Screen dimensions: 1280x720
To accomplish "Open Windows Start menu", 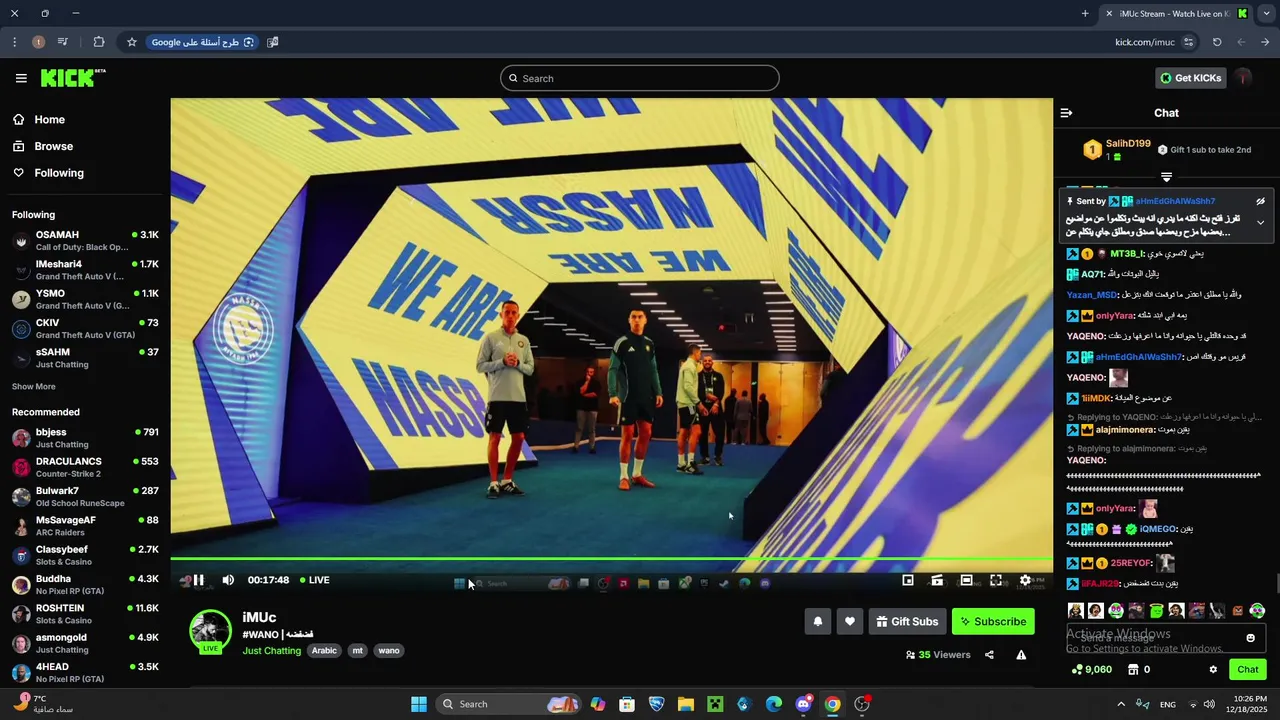I will click(419, 704).
